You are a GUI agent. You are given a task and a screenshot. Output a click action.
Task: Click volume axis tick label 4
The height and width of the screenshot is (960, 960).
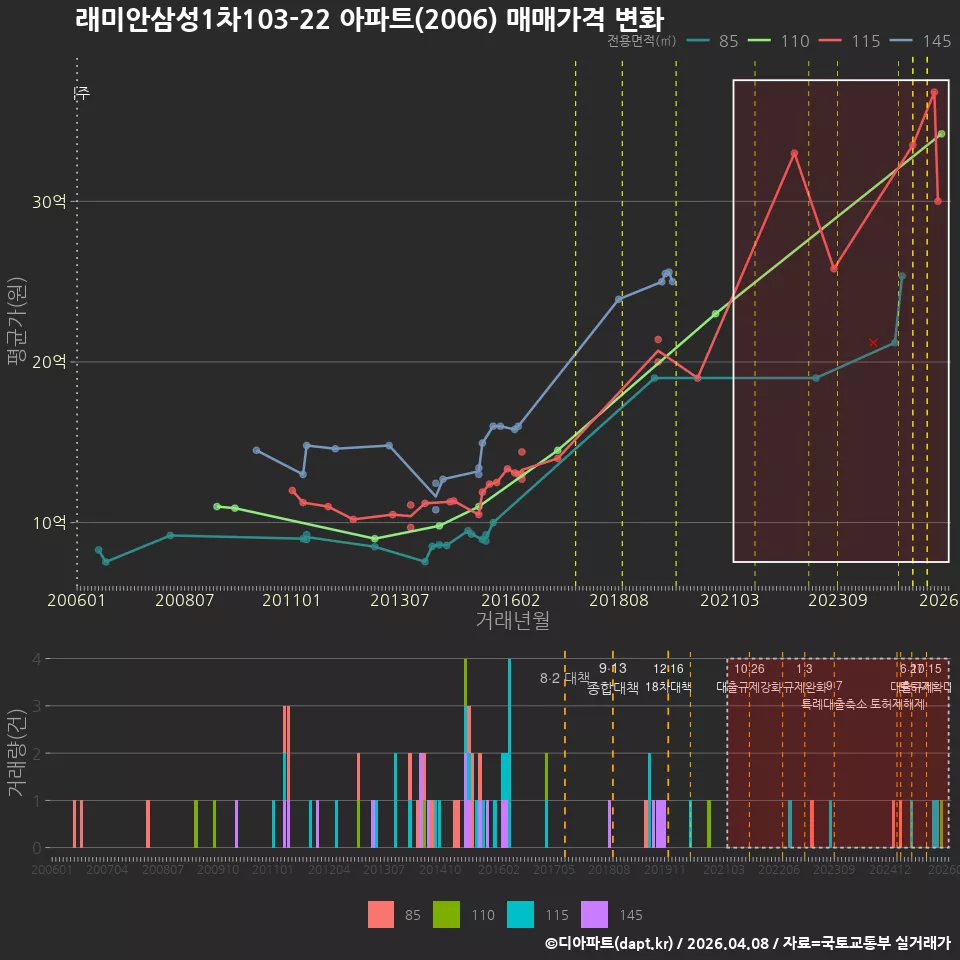click(x=37, y=659)
